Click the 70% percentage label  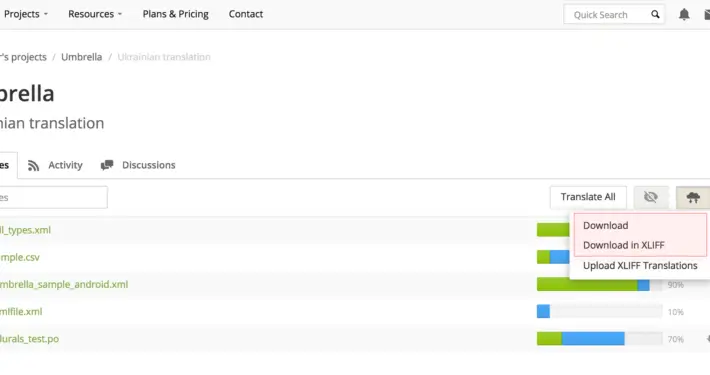coord(676,339)
